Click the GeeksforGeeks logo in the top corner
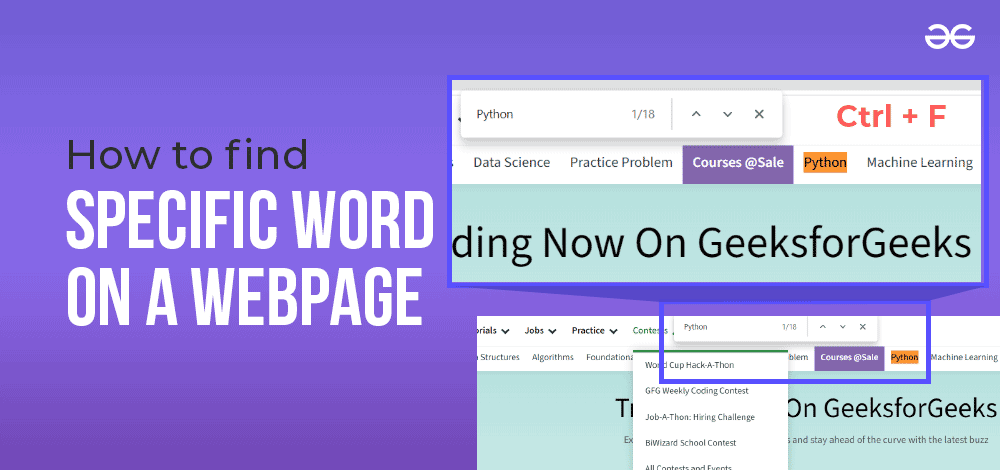1000x470 pixels. [x=950, y=38]
